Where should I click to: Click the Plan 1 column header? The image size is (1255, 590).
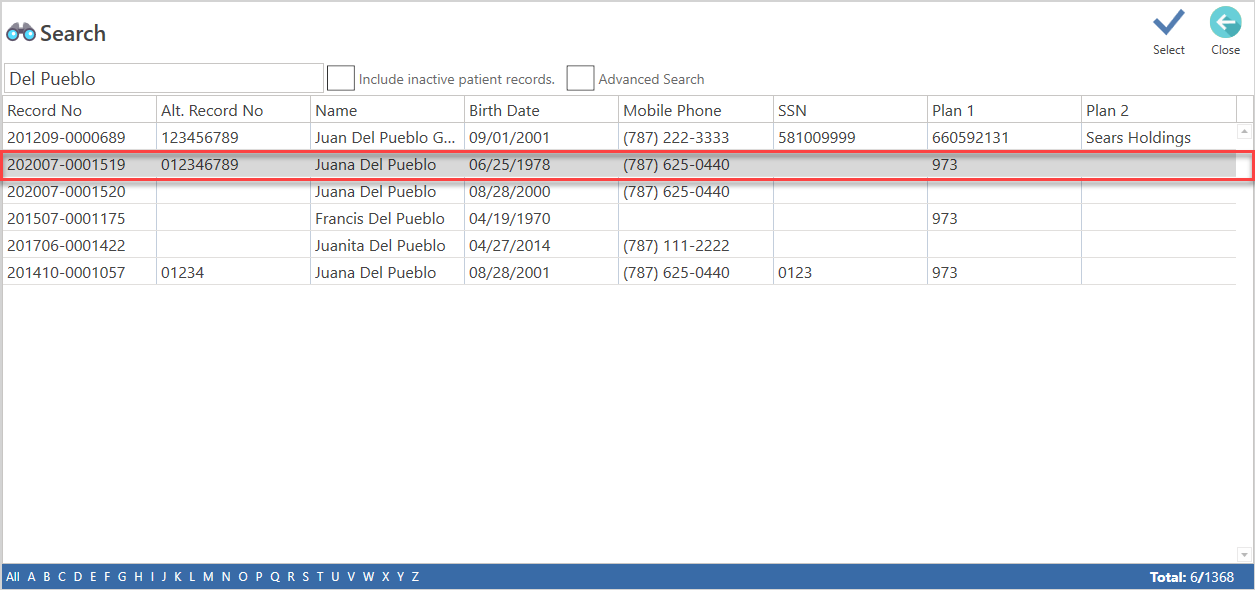point(1004,110)
